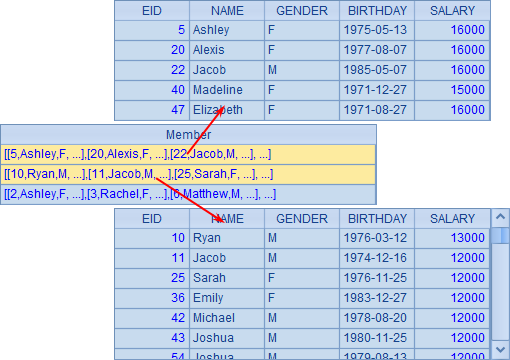
Task: Click the salary cell 13000
Action: tap(452, 238)
